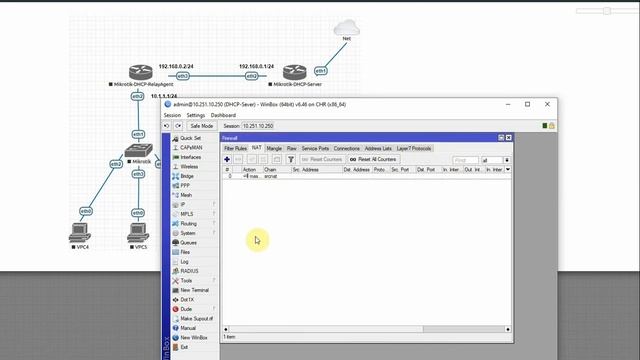This screenshot has width=640, height=360.
Task: Open Mesh in the sidebar
Action: click(x=186, y=195)
